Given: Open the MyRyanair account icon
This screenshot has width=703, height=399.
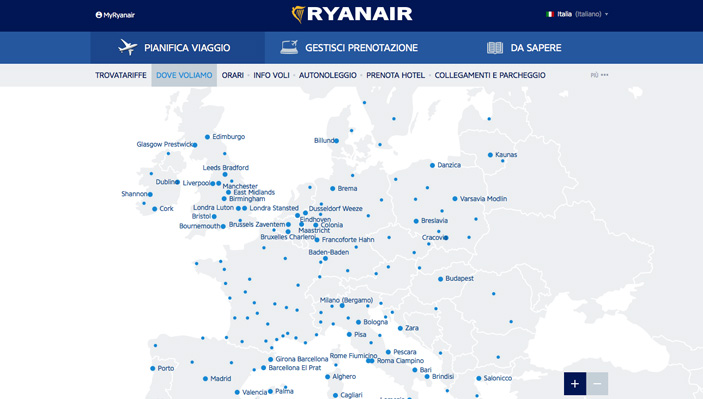Looking at the screenshot, I should click(99, 15).
